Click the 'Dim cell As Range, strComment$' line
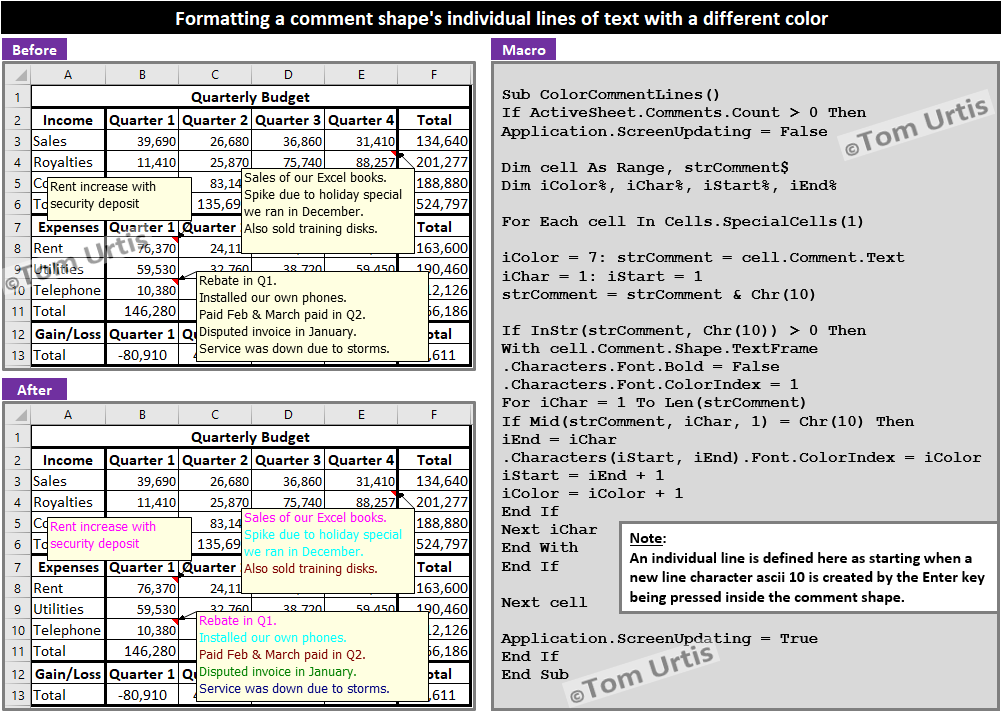The width and height of the screenshot is (1003, 713). (x=645, y=168)
